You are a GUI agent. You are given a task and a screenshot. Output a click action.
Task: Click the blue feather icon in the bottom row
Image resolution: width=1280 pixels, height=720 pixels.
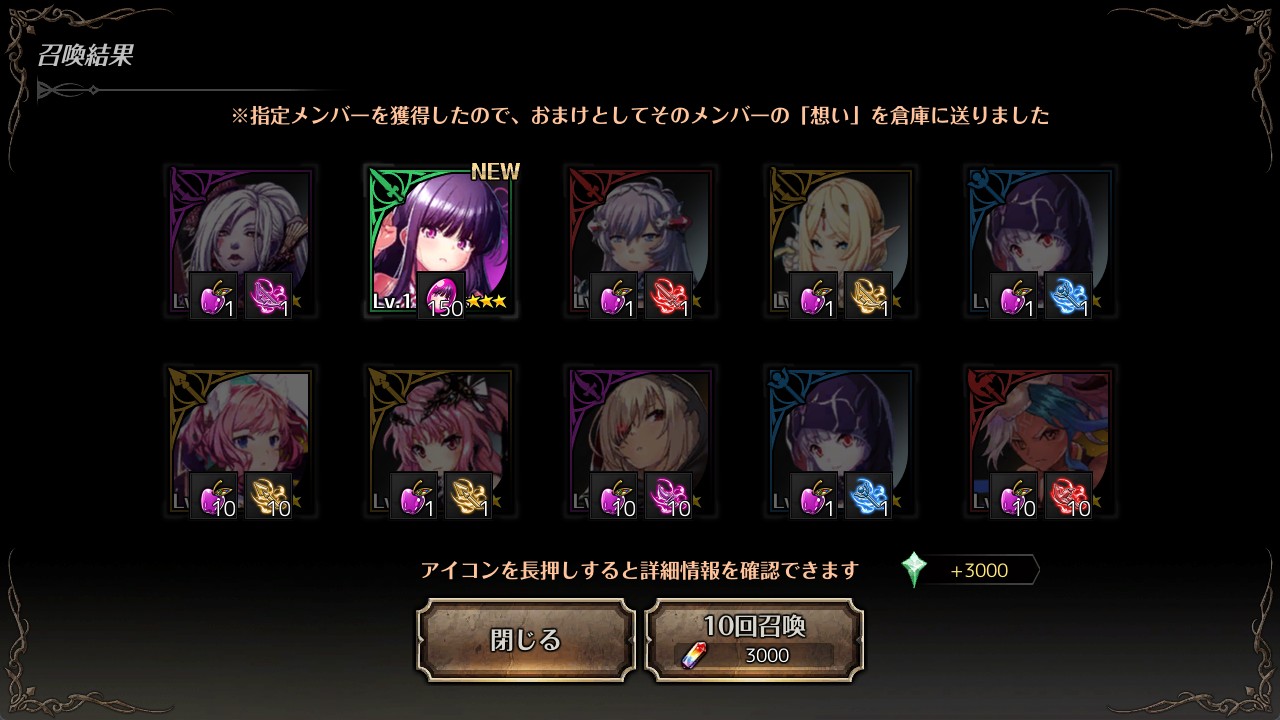coord(869,496)
